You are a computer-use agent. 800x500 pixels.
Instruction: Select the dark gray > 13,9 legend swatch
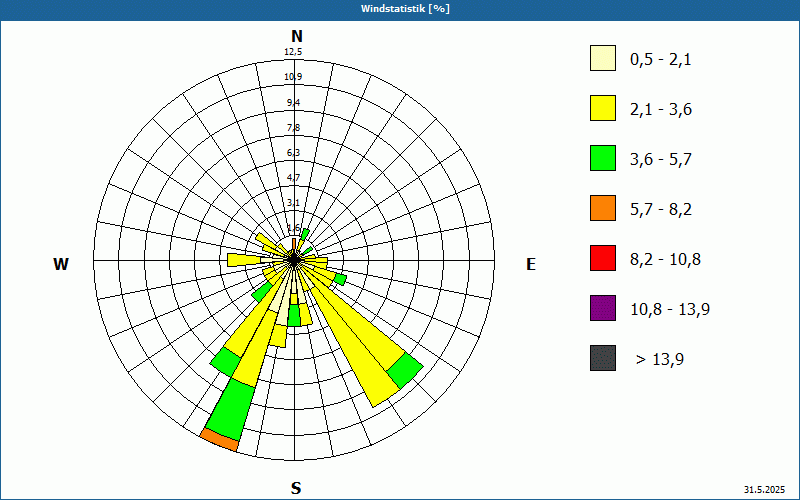[x=603, y=358]
